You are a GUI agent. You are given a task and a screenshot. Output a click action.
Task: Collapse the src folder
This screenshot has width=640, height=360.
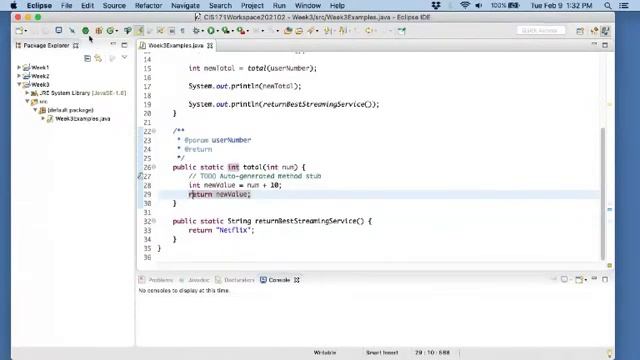tap(27, 101)
